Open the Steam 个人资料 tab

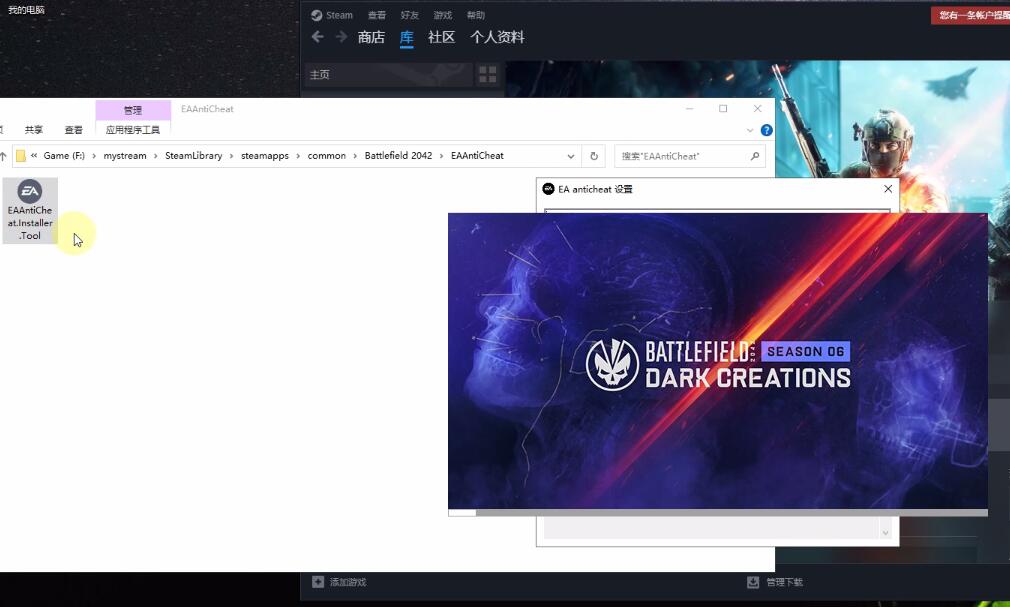497,37
